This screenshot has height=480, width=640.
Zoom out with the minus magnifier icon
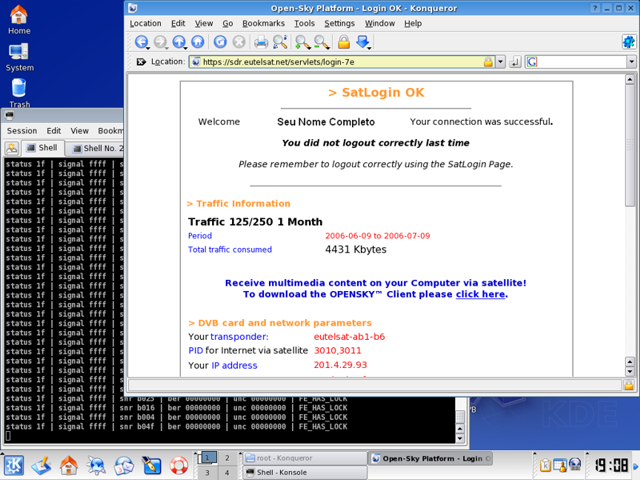321,42
